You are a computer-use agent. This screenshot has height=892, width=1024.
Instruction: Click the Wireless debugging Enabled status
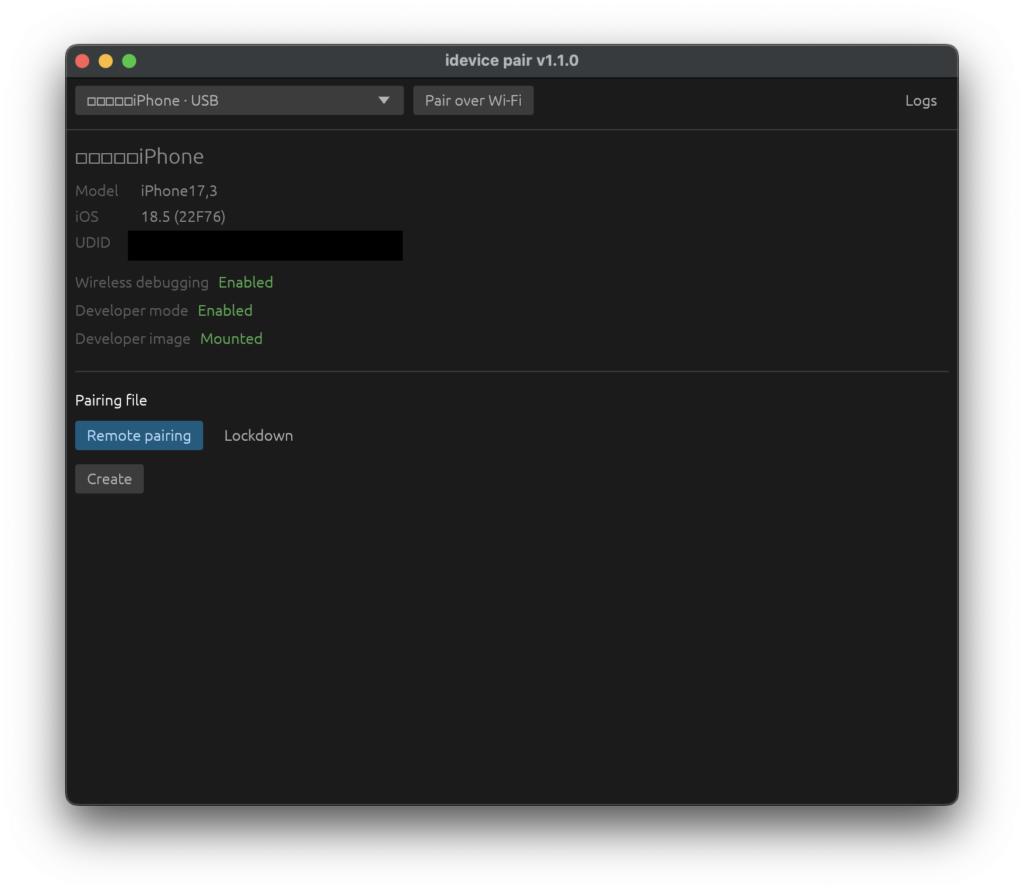(246, 282)
